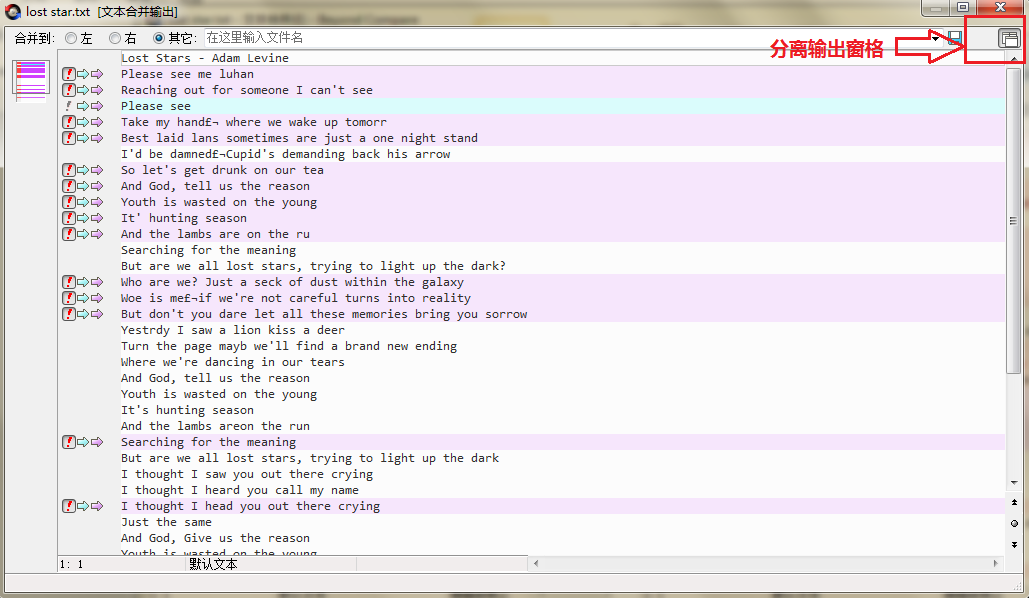The image size is (1029, 598).
Task: Click conflict marker on 'I thought I head you' line
Action: coord(69,506)
